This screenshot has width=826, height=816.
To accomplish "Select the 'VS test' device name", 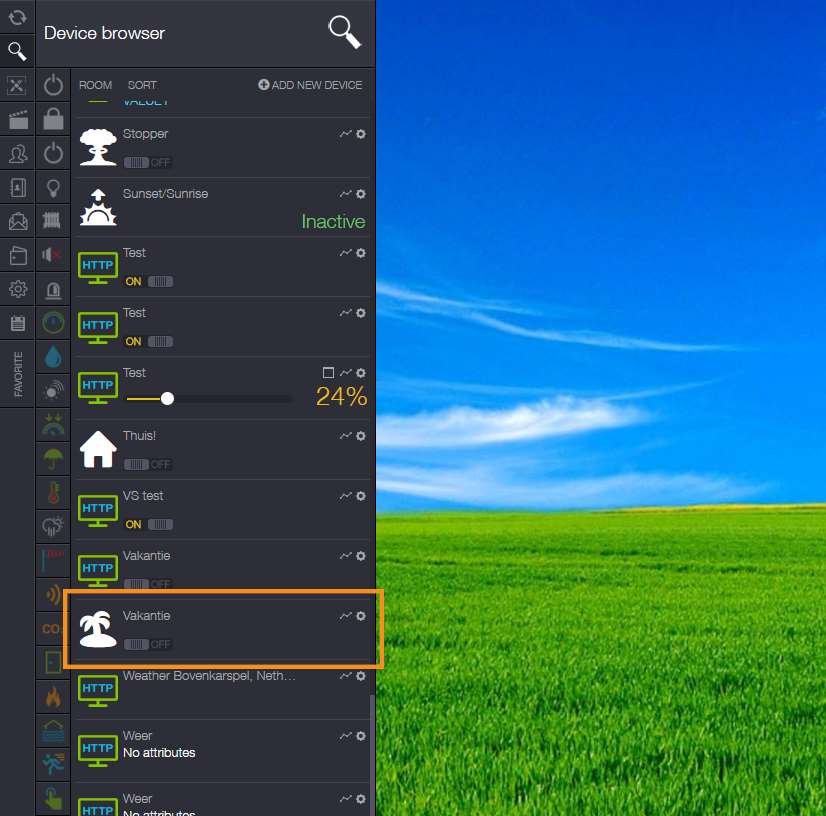I will (x=143, y=496).
